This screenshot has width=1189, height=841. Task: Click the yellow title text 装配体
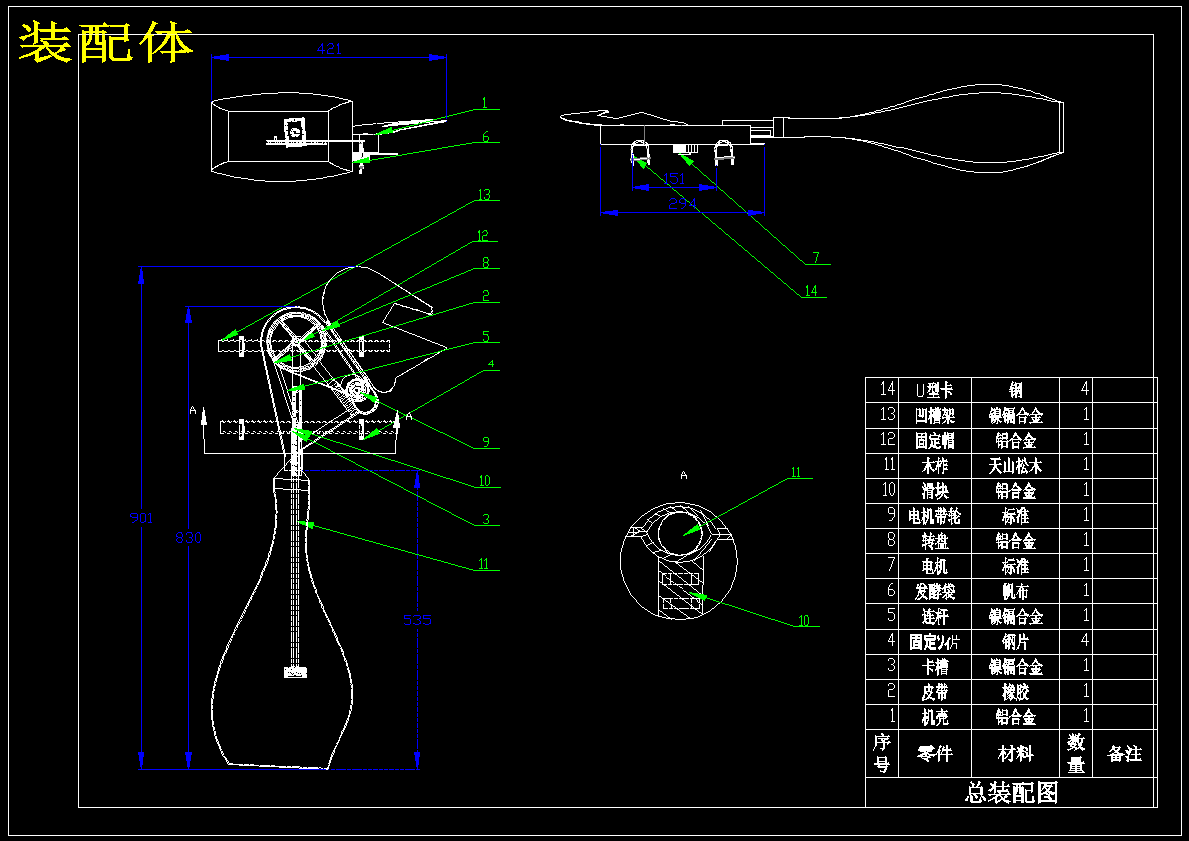[106, 43]
